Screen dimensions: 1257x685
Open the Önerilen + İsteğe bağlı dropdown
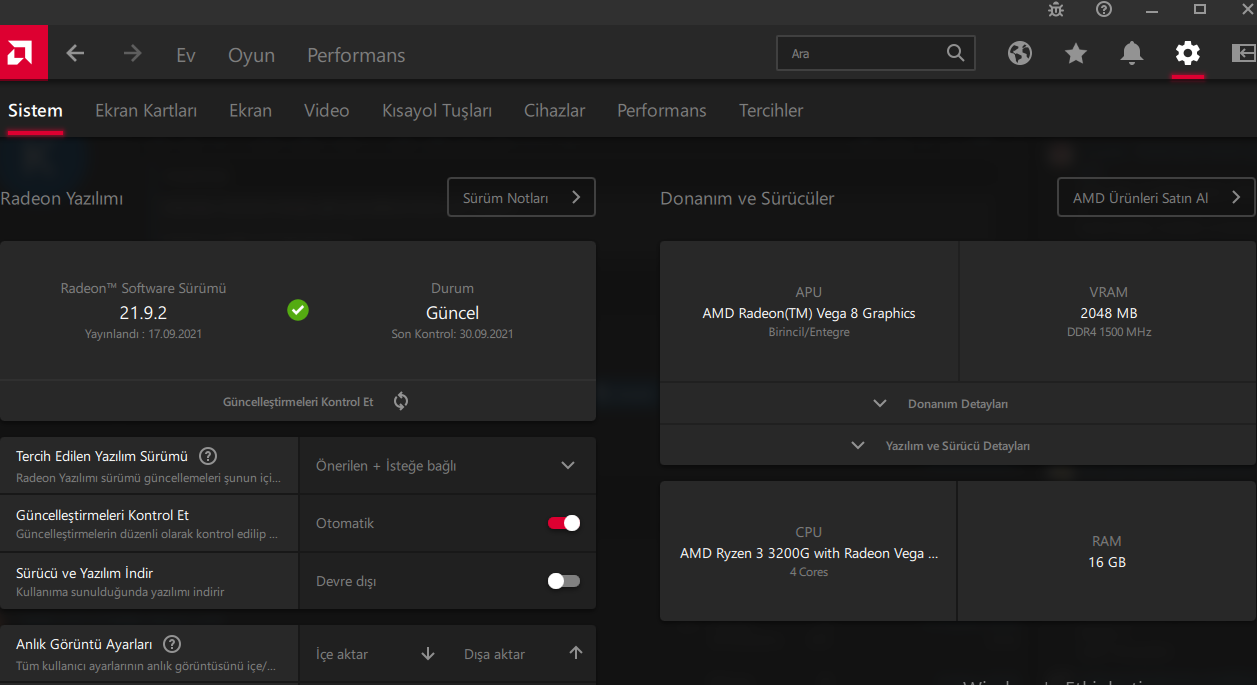pyautogui.click(x=446, y=466)
